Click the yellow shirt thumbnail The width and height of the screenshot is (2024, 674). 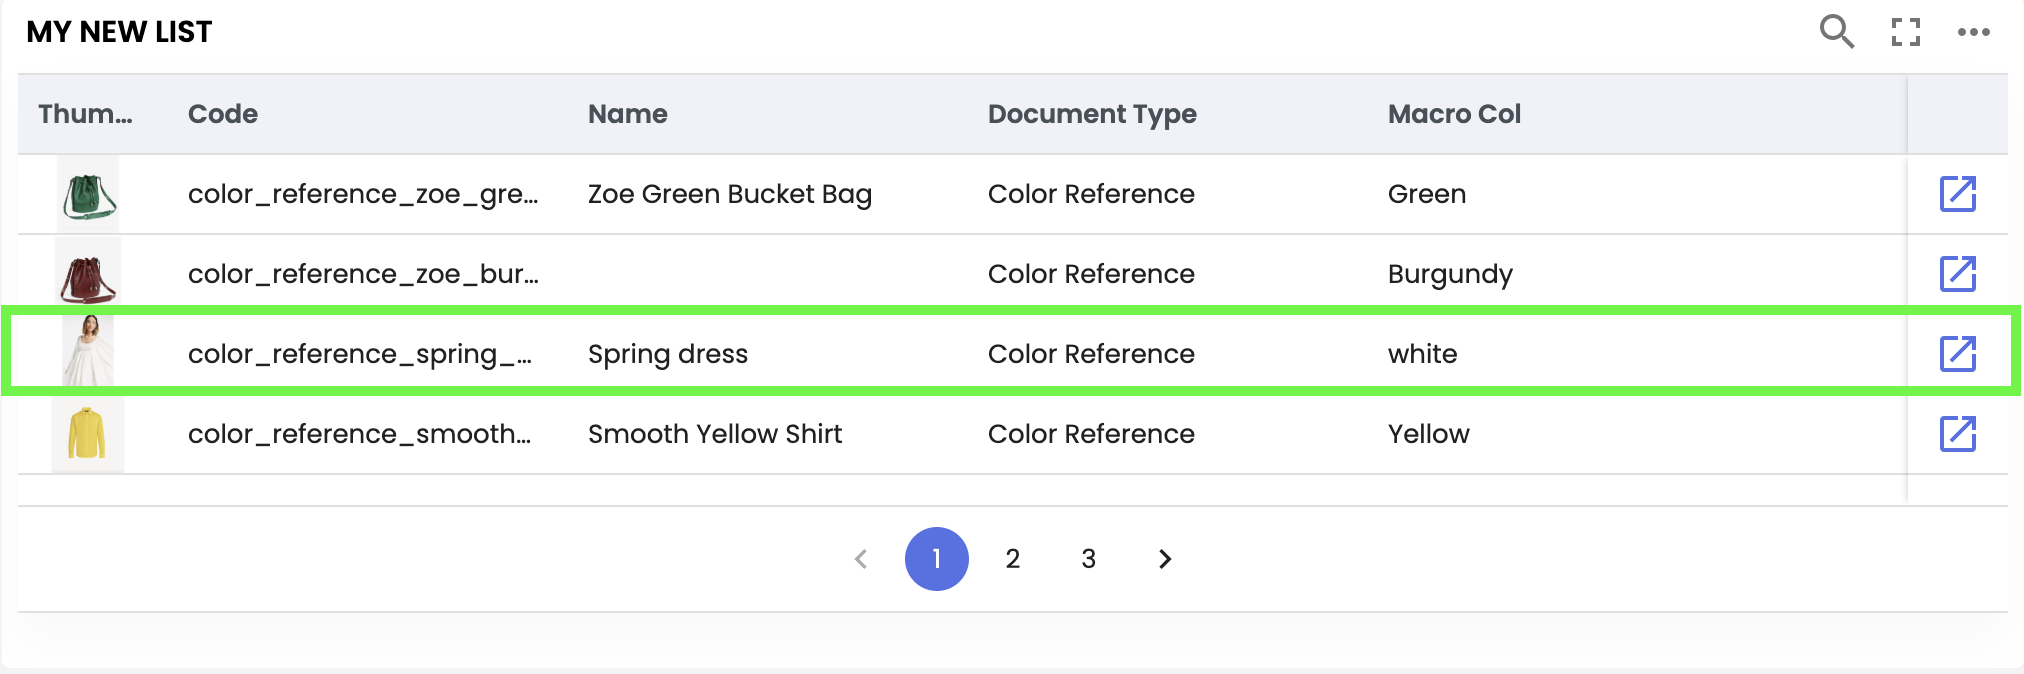(88, 434)
